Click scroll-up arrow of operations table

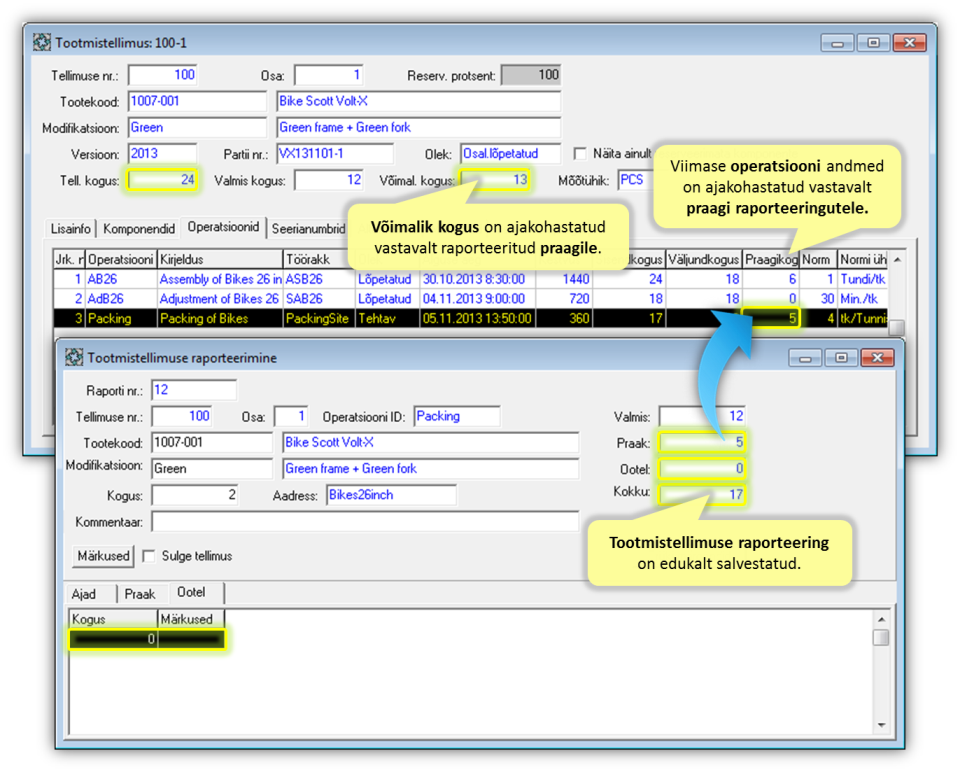pyautogui.click(x=897, y=260)
